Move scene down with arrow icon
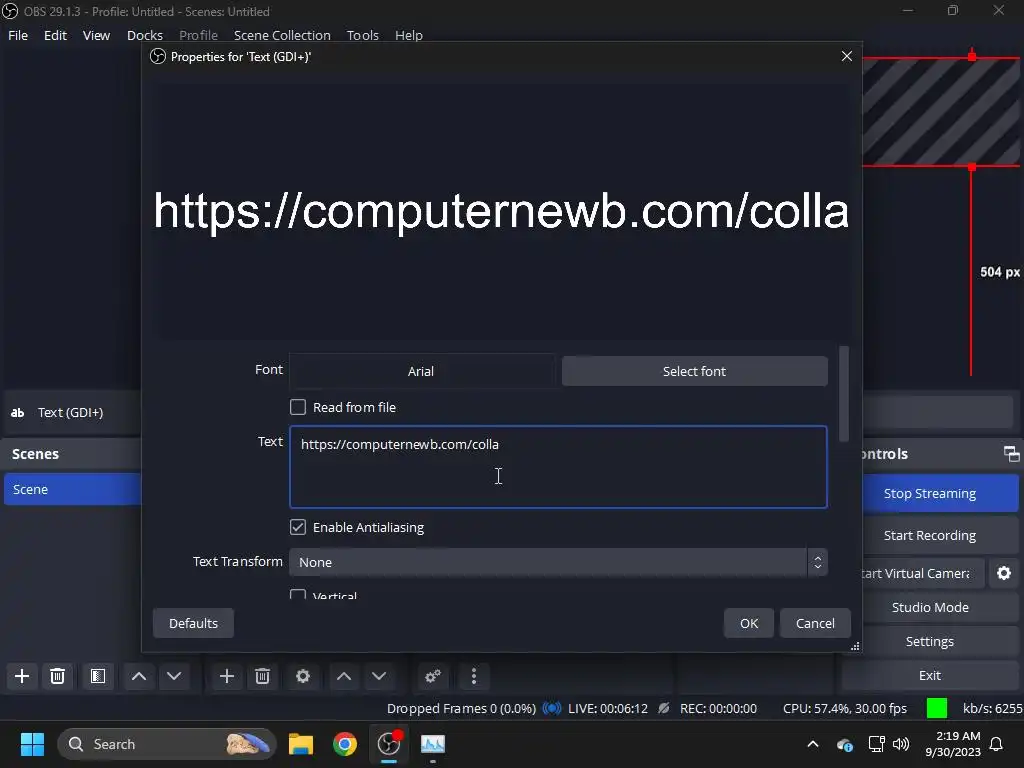This screenshot has height=768, width=1024. pyautogui.click(x=174, y=676)
